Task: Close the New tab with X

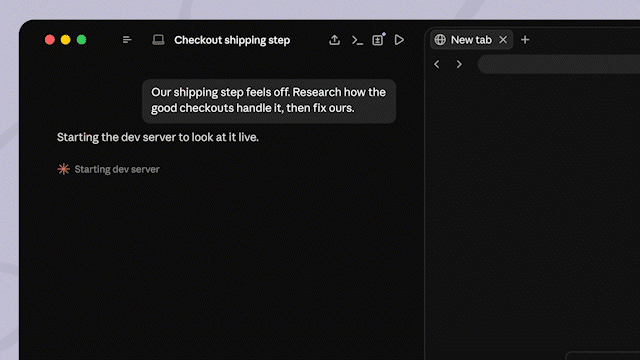Action: (x=503, y=40)
